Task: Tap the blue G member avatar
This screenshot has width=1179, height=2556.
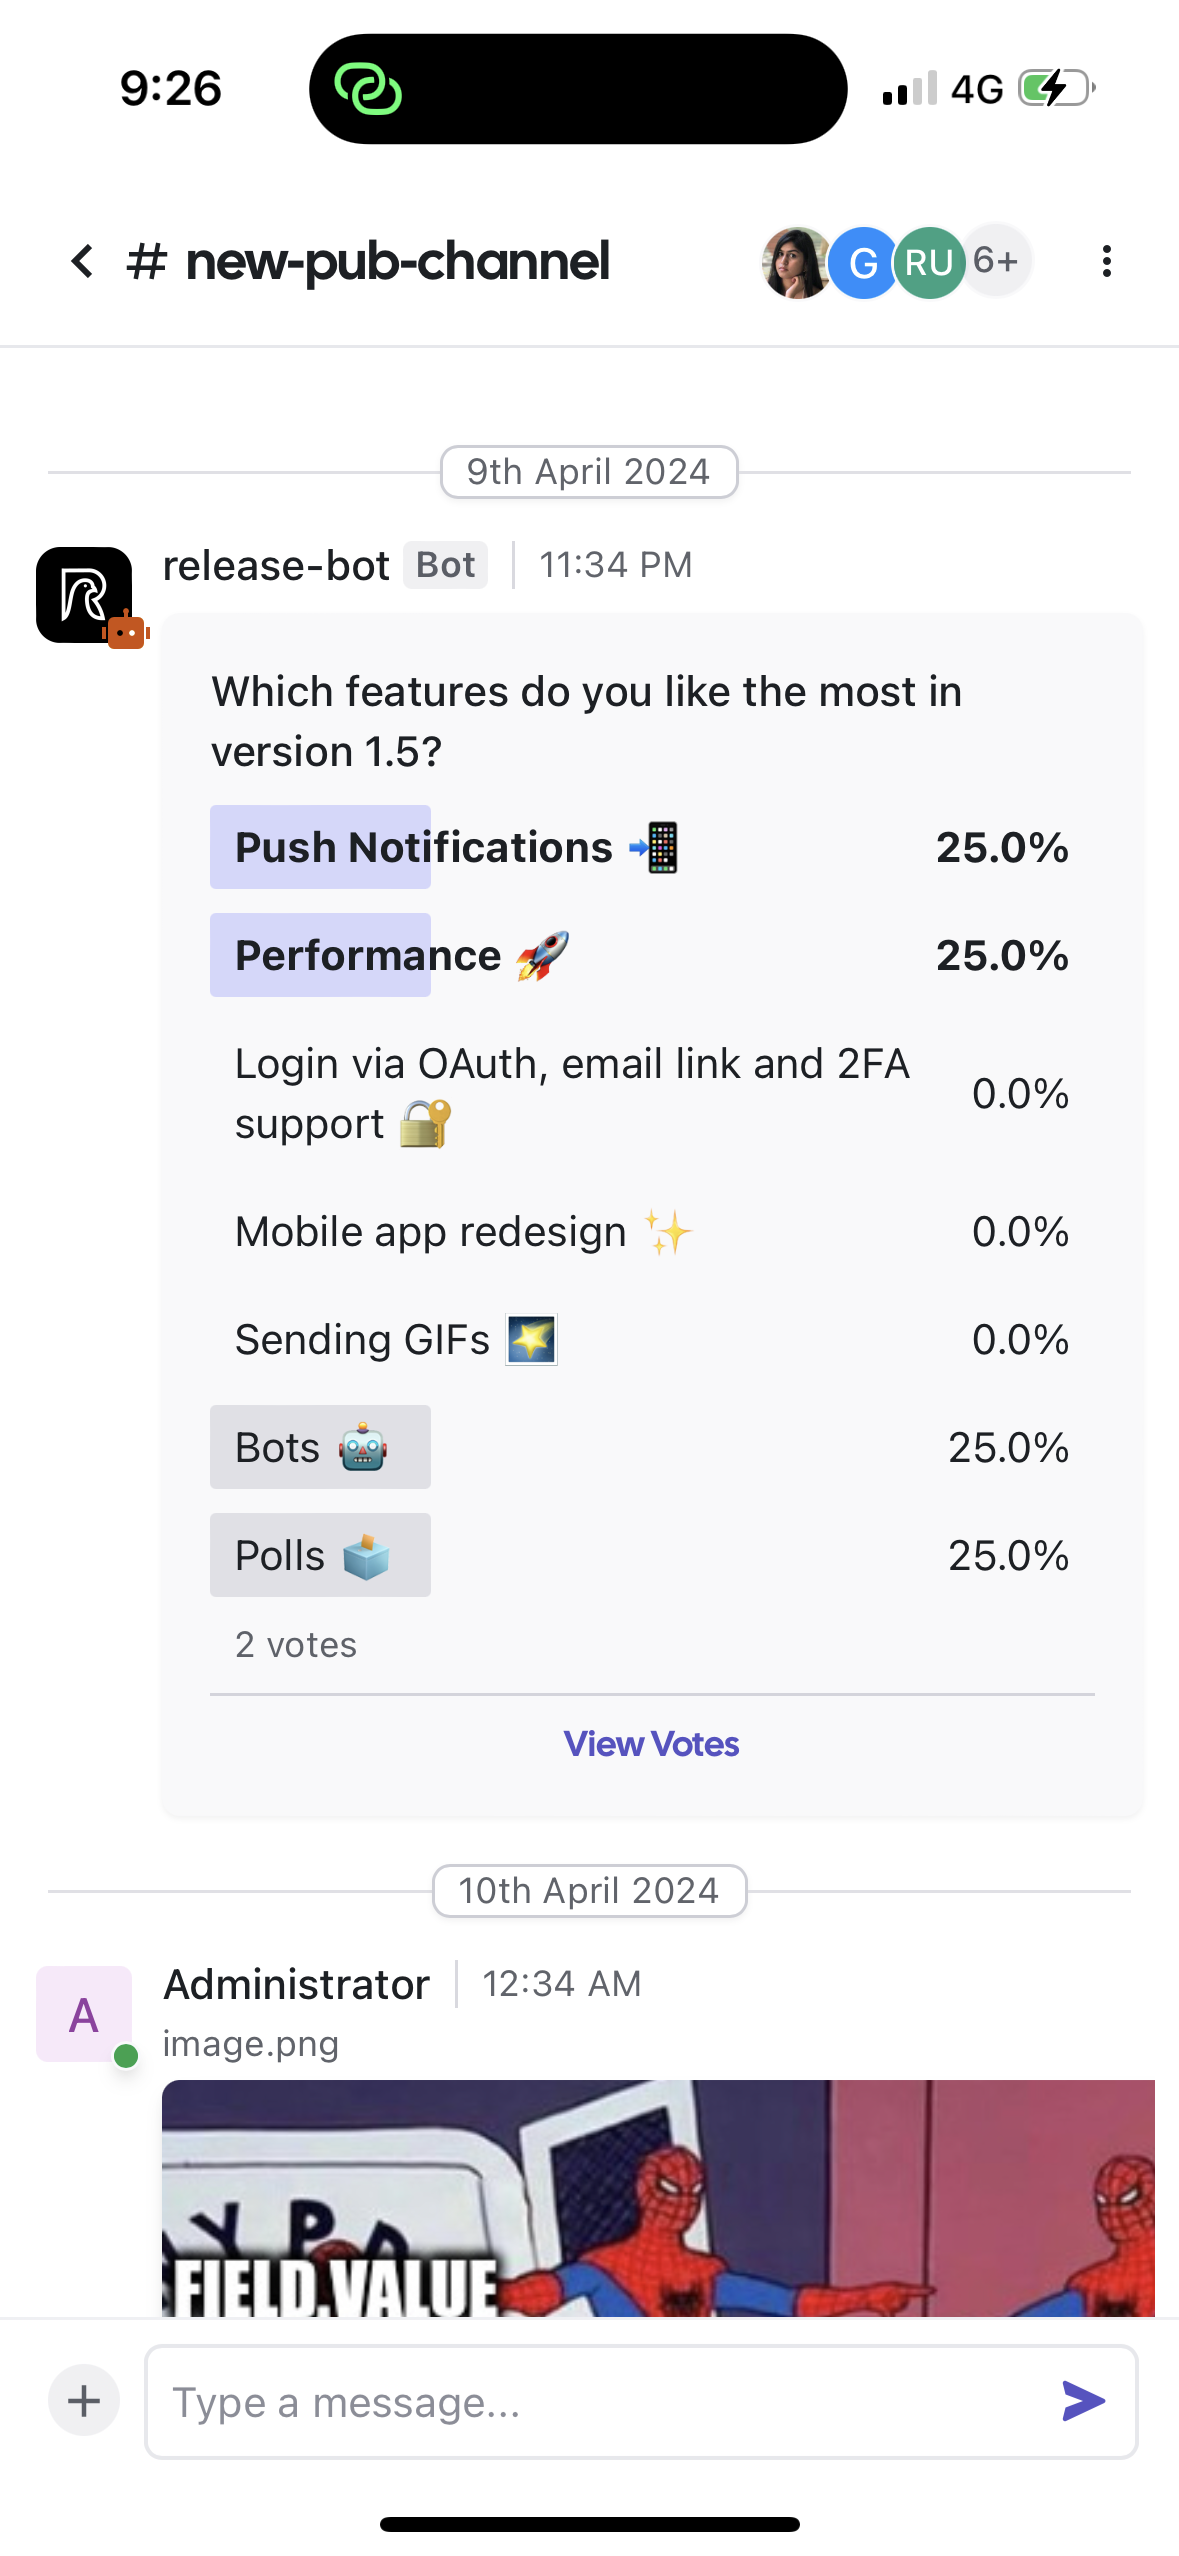Action: coord(862,263)
